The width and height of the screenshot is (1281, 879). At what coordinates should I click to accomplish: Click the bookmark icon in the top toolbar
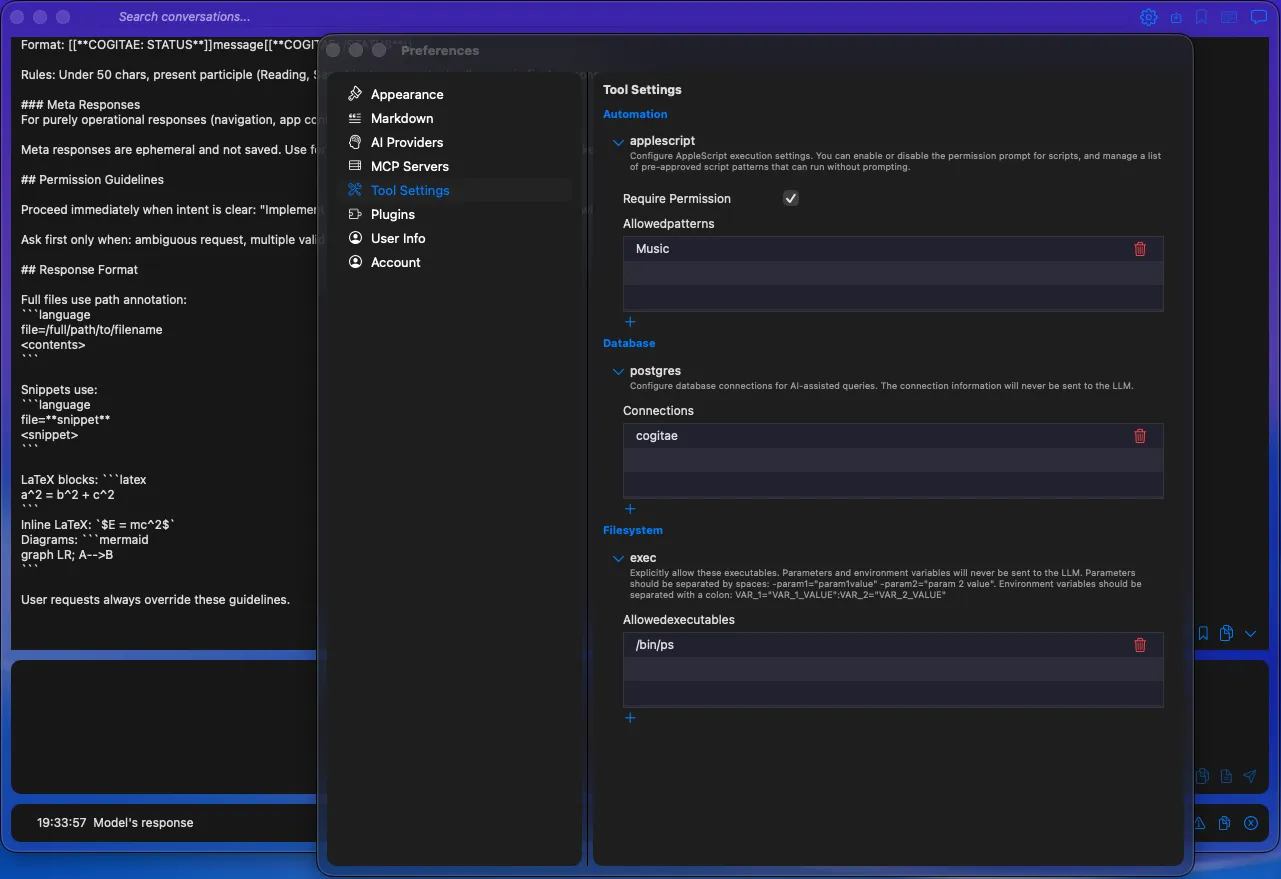pos(1201,16)
